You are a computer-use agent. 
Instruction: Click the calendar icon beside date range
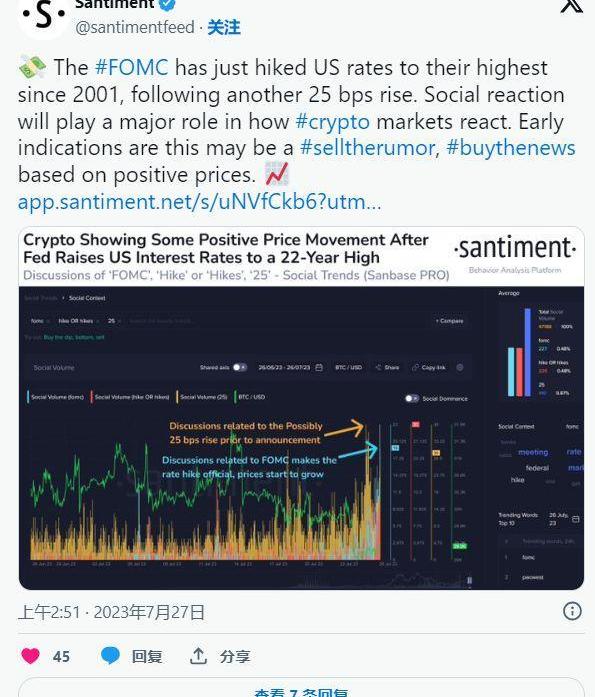319,368
